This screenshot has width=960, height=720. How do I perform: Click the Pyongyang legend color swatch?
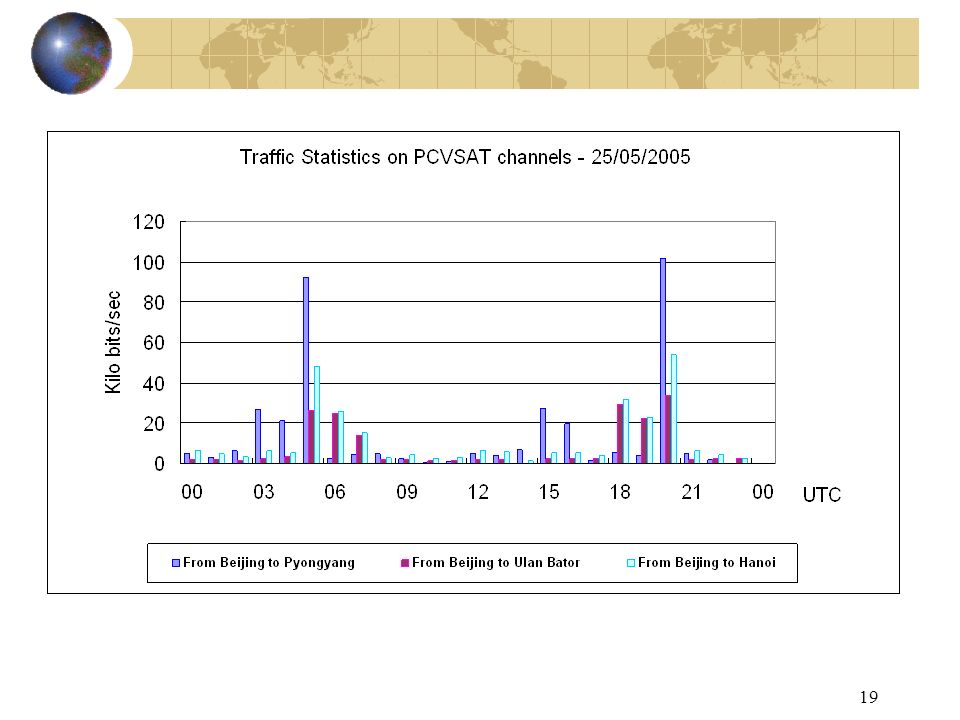coord(176,563)
